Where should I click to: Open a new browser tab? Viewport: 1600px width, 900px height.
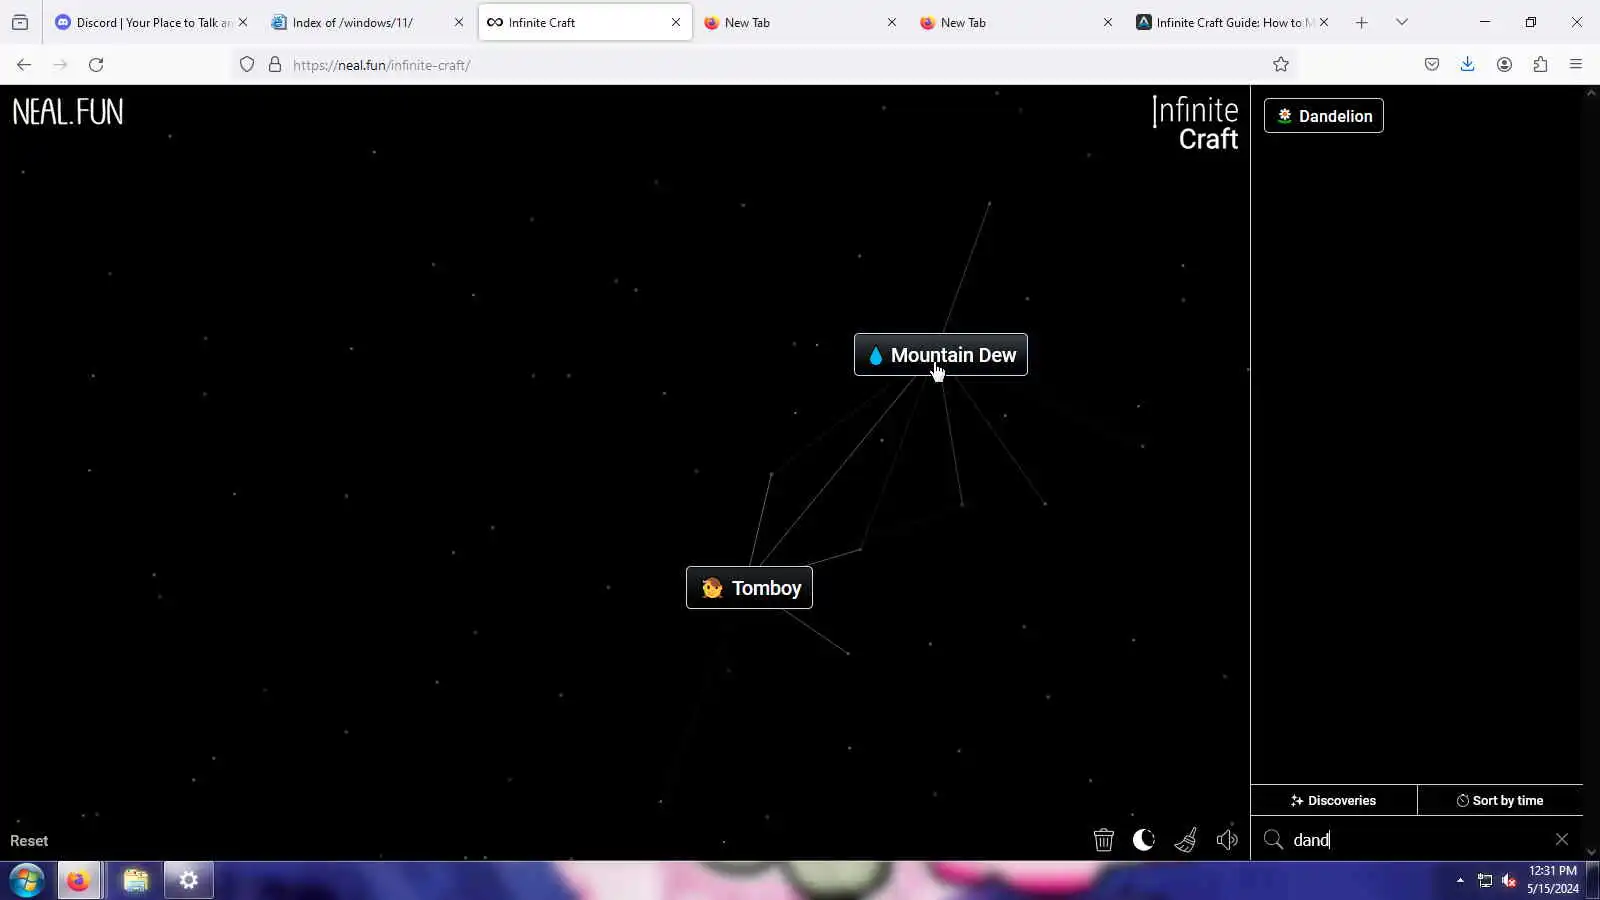pyautogui.click(x=1361, y=22)
